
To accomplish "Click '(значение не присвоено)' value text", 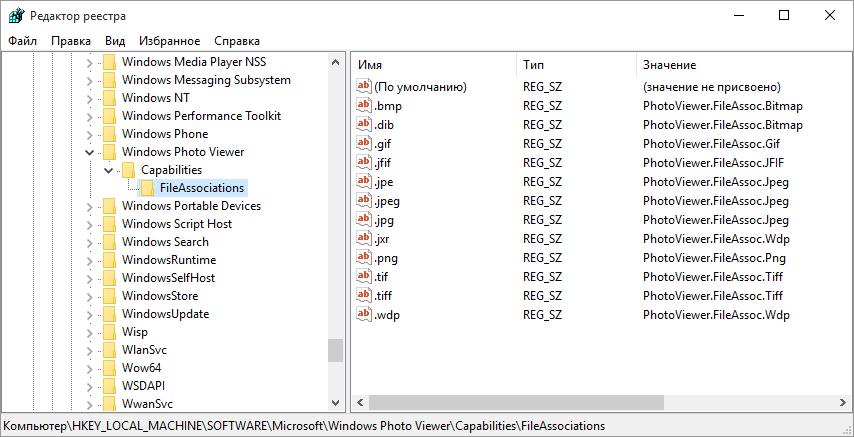I will pos(712,87).
